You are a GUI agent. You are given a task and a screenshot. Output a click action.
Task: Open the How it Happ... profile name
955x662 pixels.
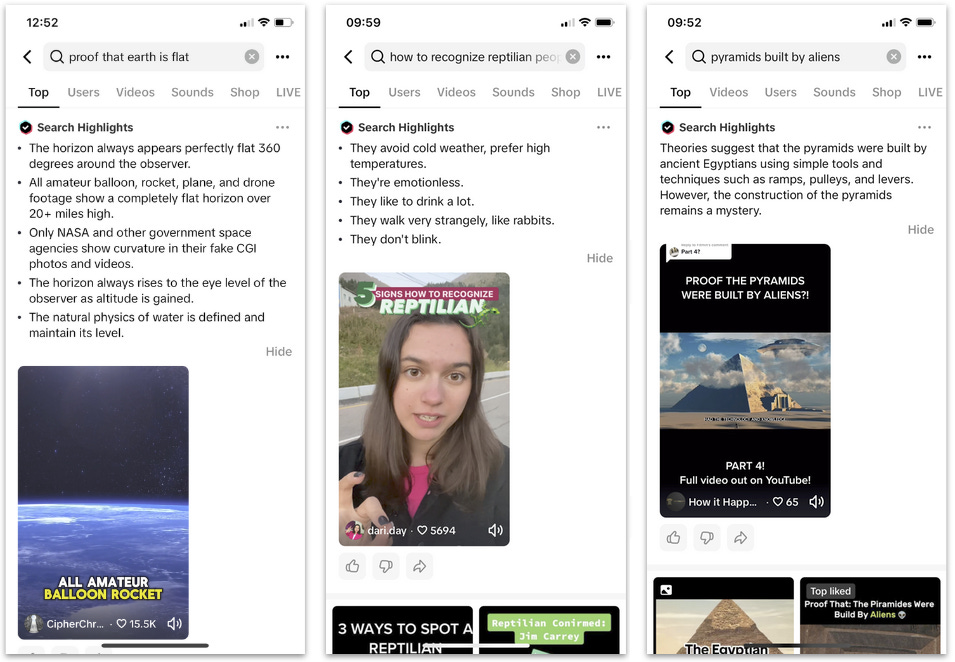[x=722, y=502]
